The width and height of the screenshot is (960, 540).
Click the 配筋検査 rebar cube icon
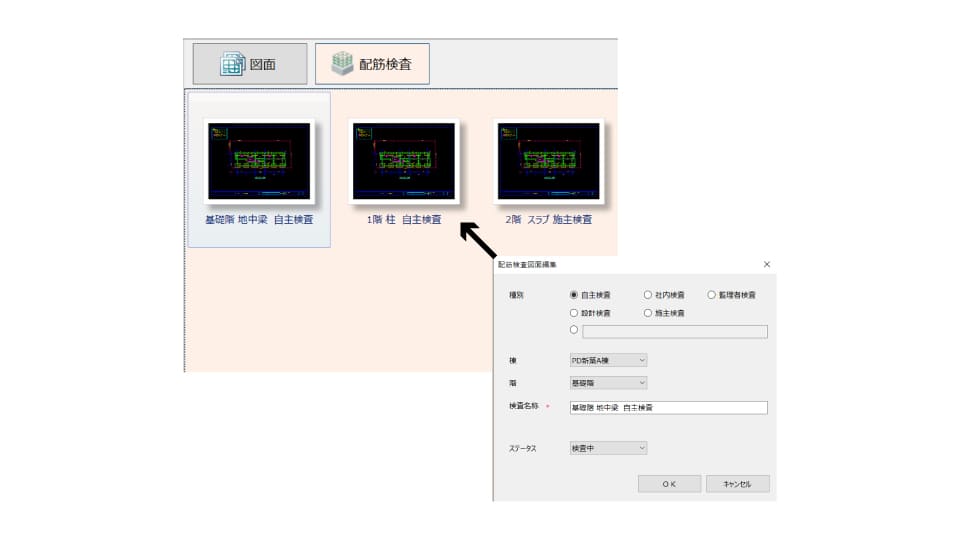[x=342, y=63]
